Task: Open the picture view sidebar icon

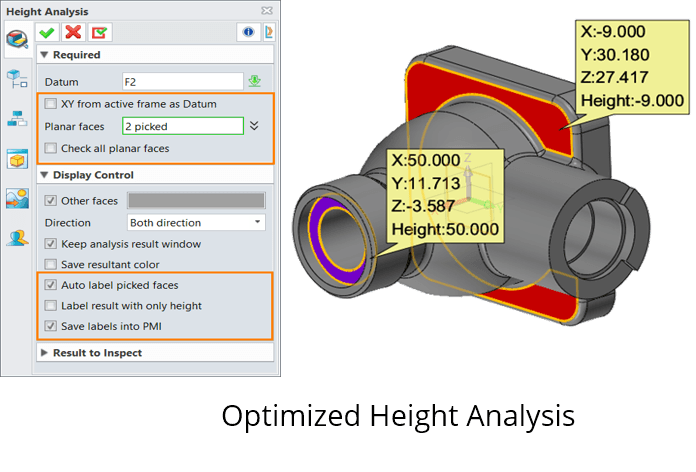Action: coord(17,198)
